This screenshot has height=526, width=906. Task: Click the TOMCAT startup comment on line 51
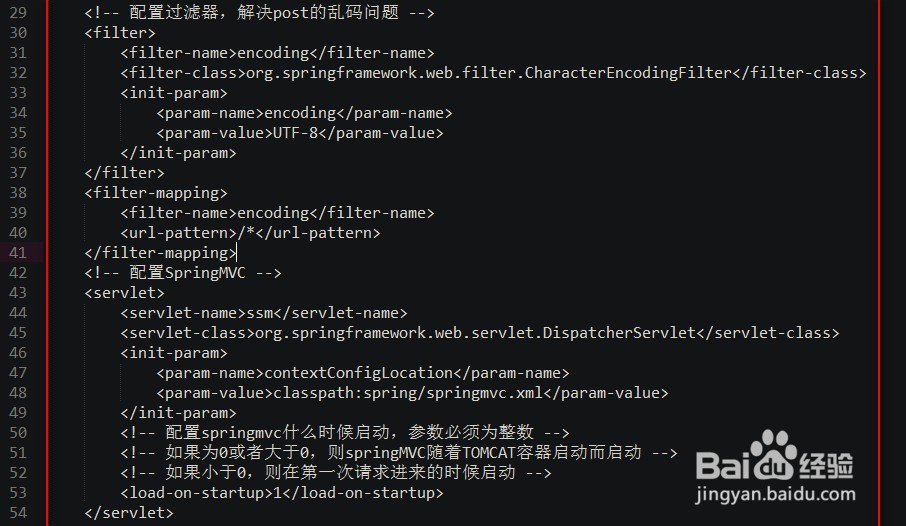pyautogui.click(x=398, y=453)
